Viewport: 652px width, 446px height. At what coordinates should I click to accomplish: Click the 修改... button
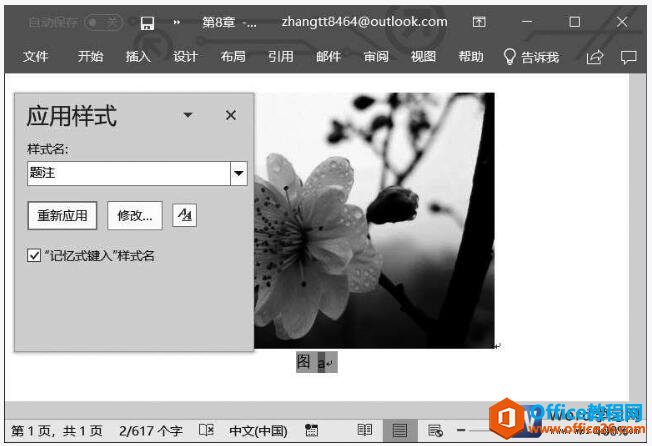pyautogui.click(x=135, y=215)
